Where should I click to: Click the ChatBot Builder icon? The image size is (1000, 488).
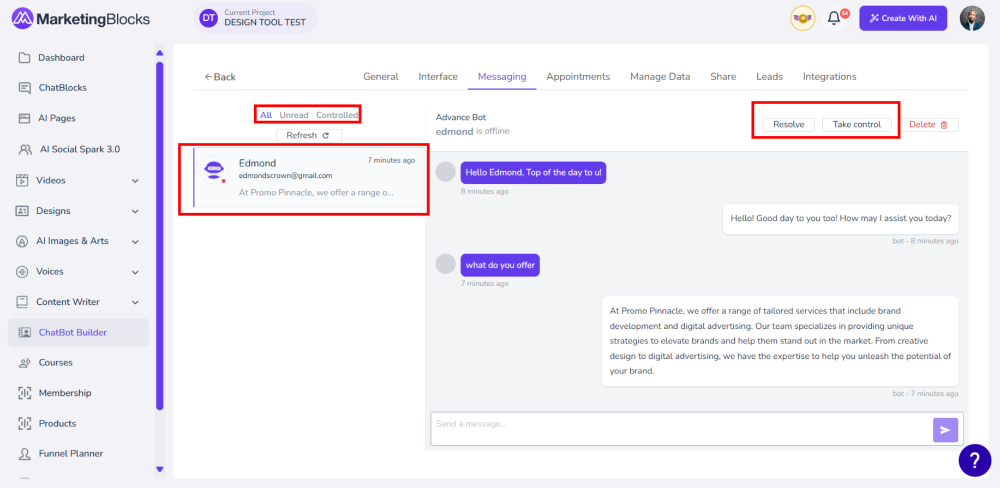pyautogui.click(x=24, y=332)
